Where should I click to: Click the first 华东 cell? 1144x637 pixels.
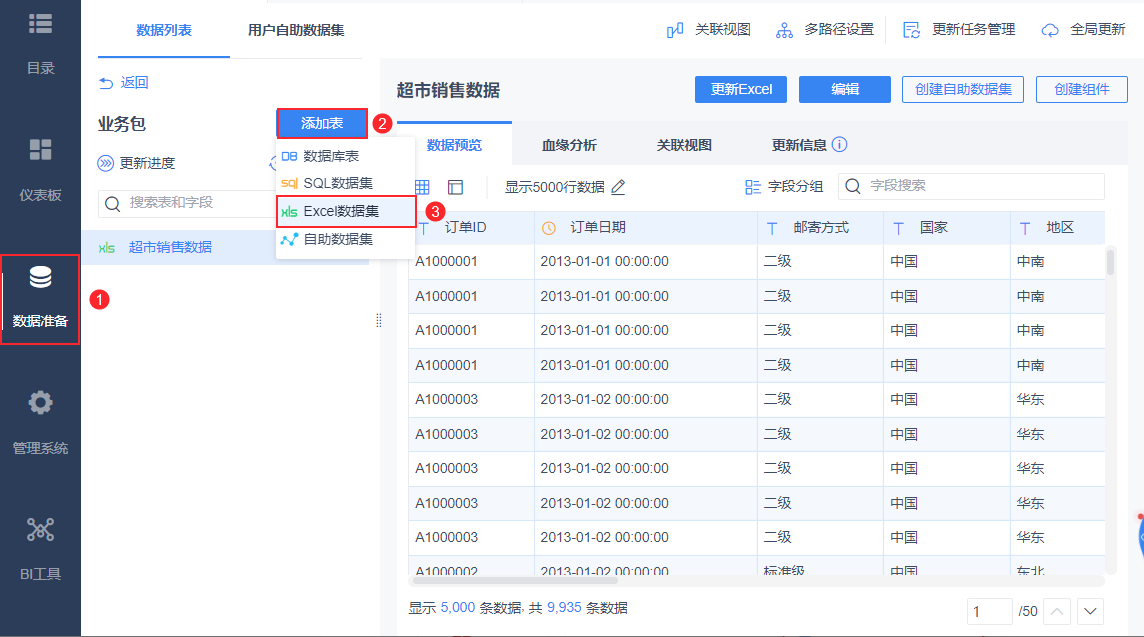click(1058, 400)
